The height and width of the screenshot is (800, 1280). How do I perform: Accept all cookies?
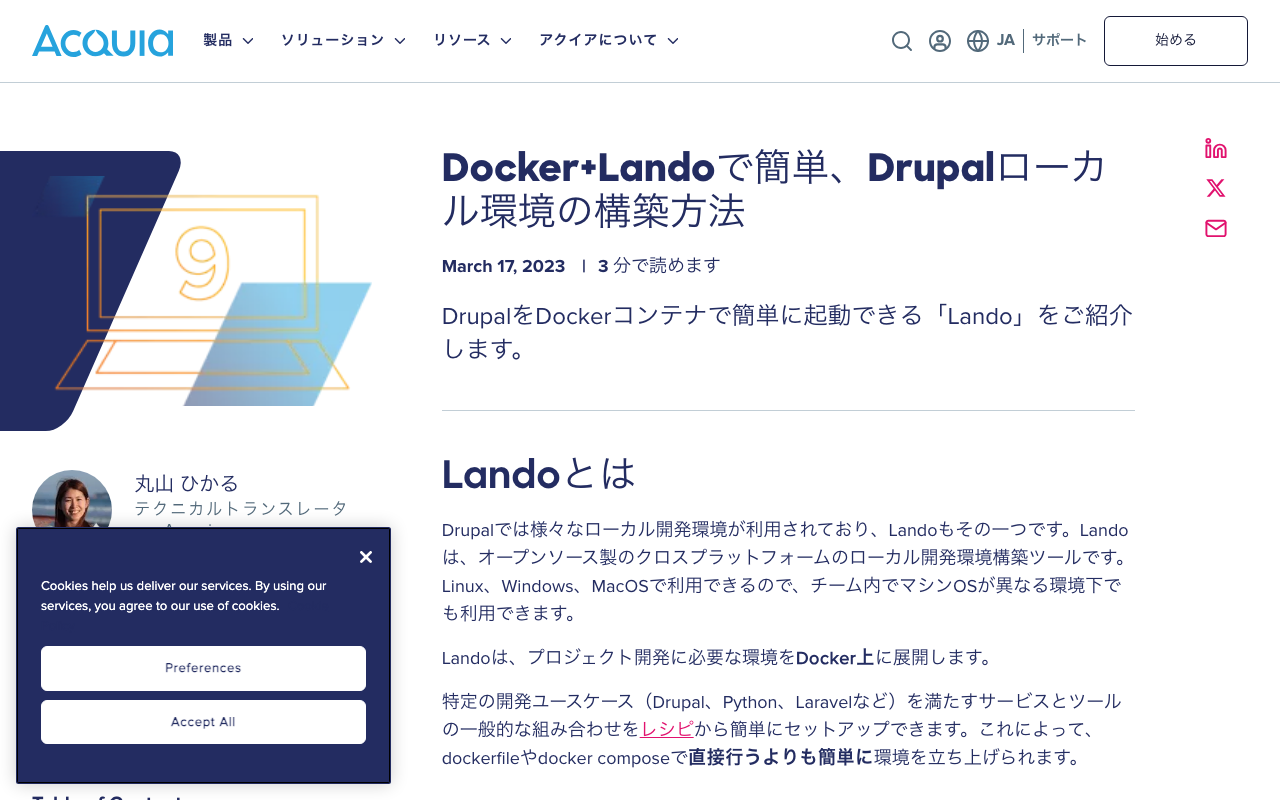coord(203,721)
